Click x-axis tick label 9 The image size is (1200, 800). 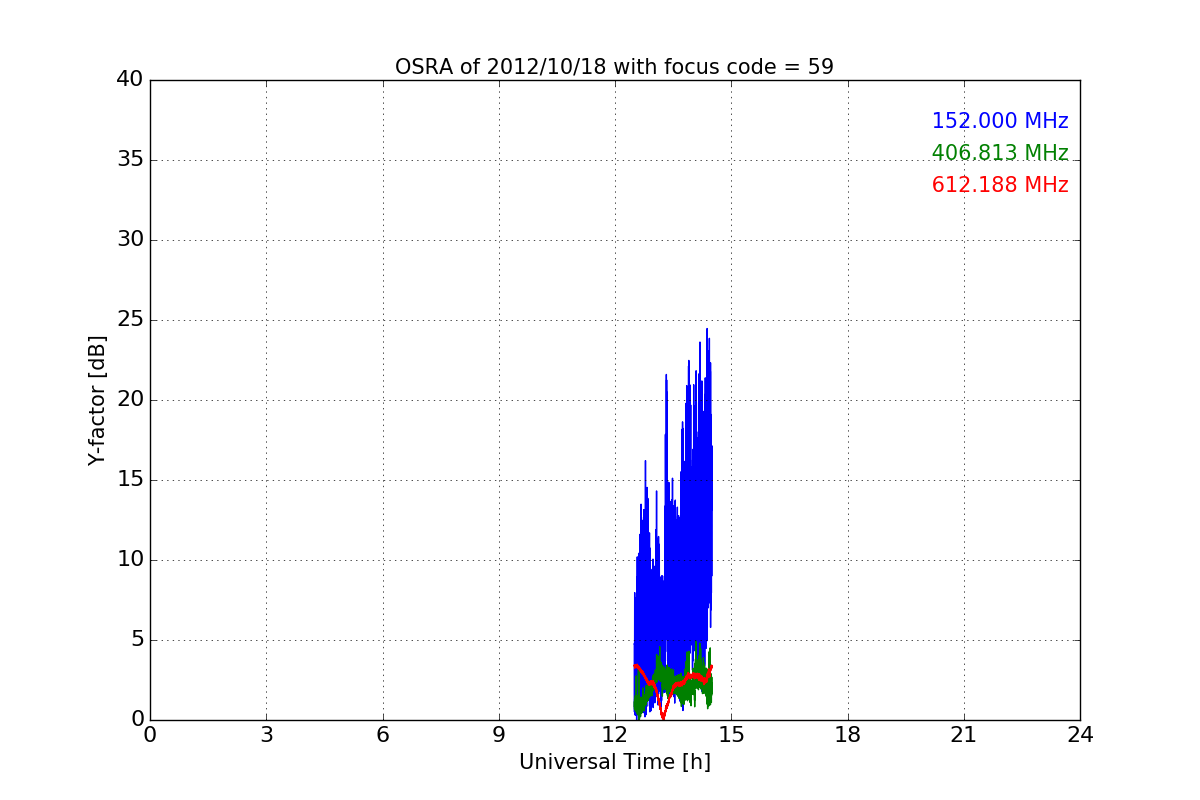(x=499, y=735)
